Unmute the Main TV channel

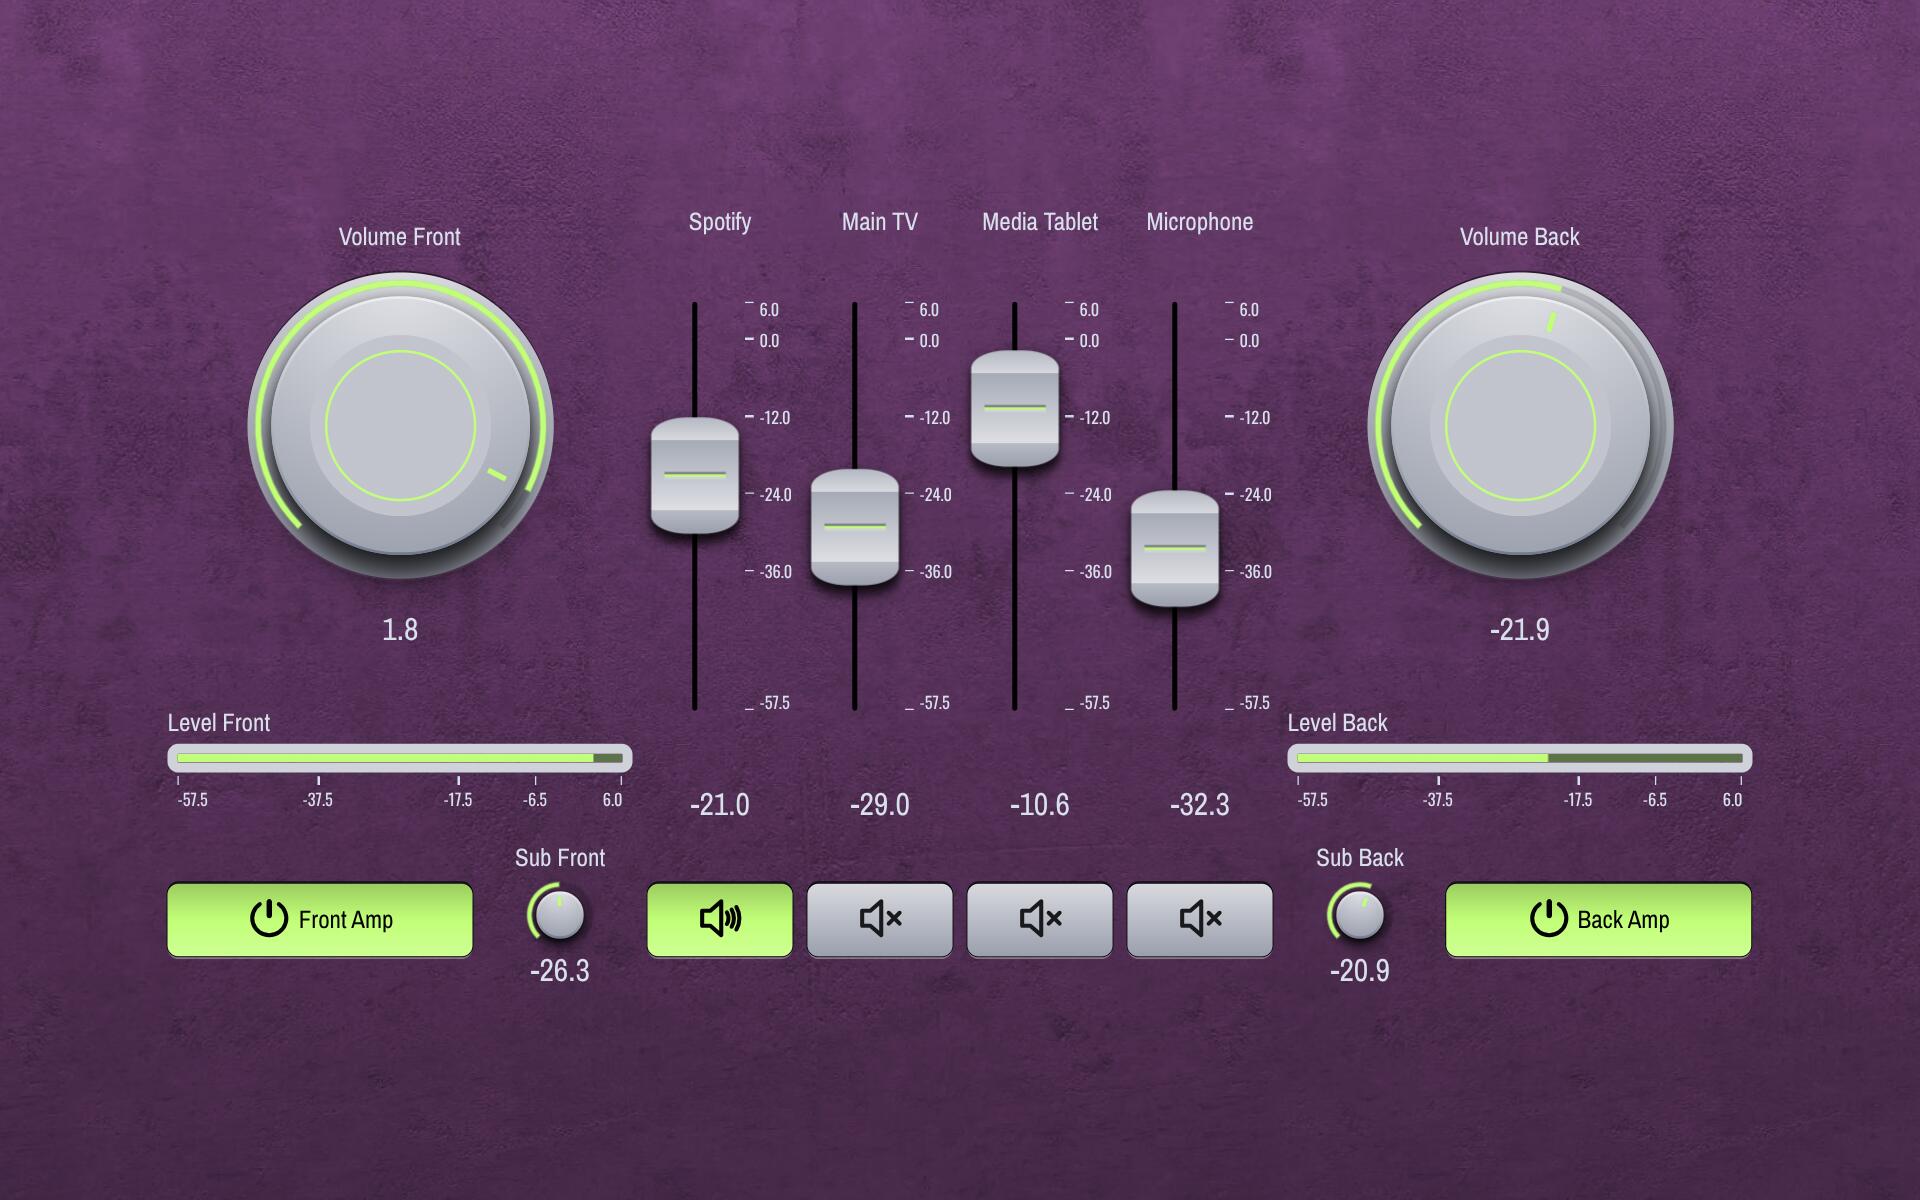tap(879, 919)
